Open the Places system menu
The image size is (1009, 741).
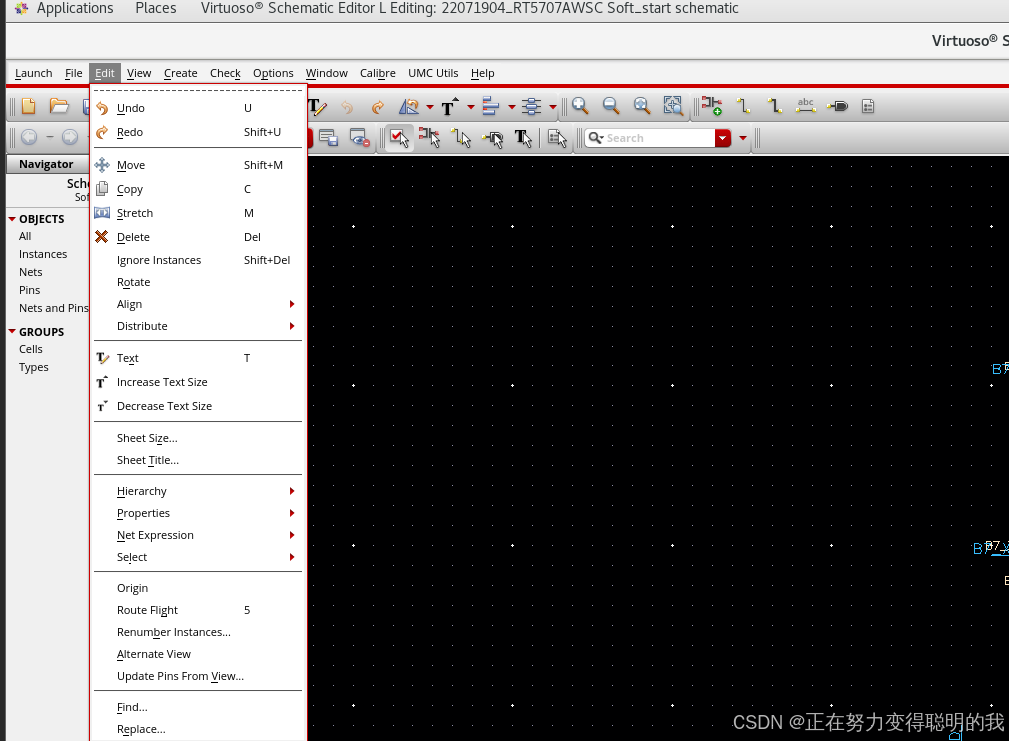[x=156, y=8]
